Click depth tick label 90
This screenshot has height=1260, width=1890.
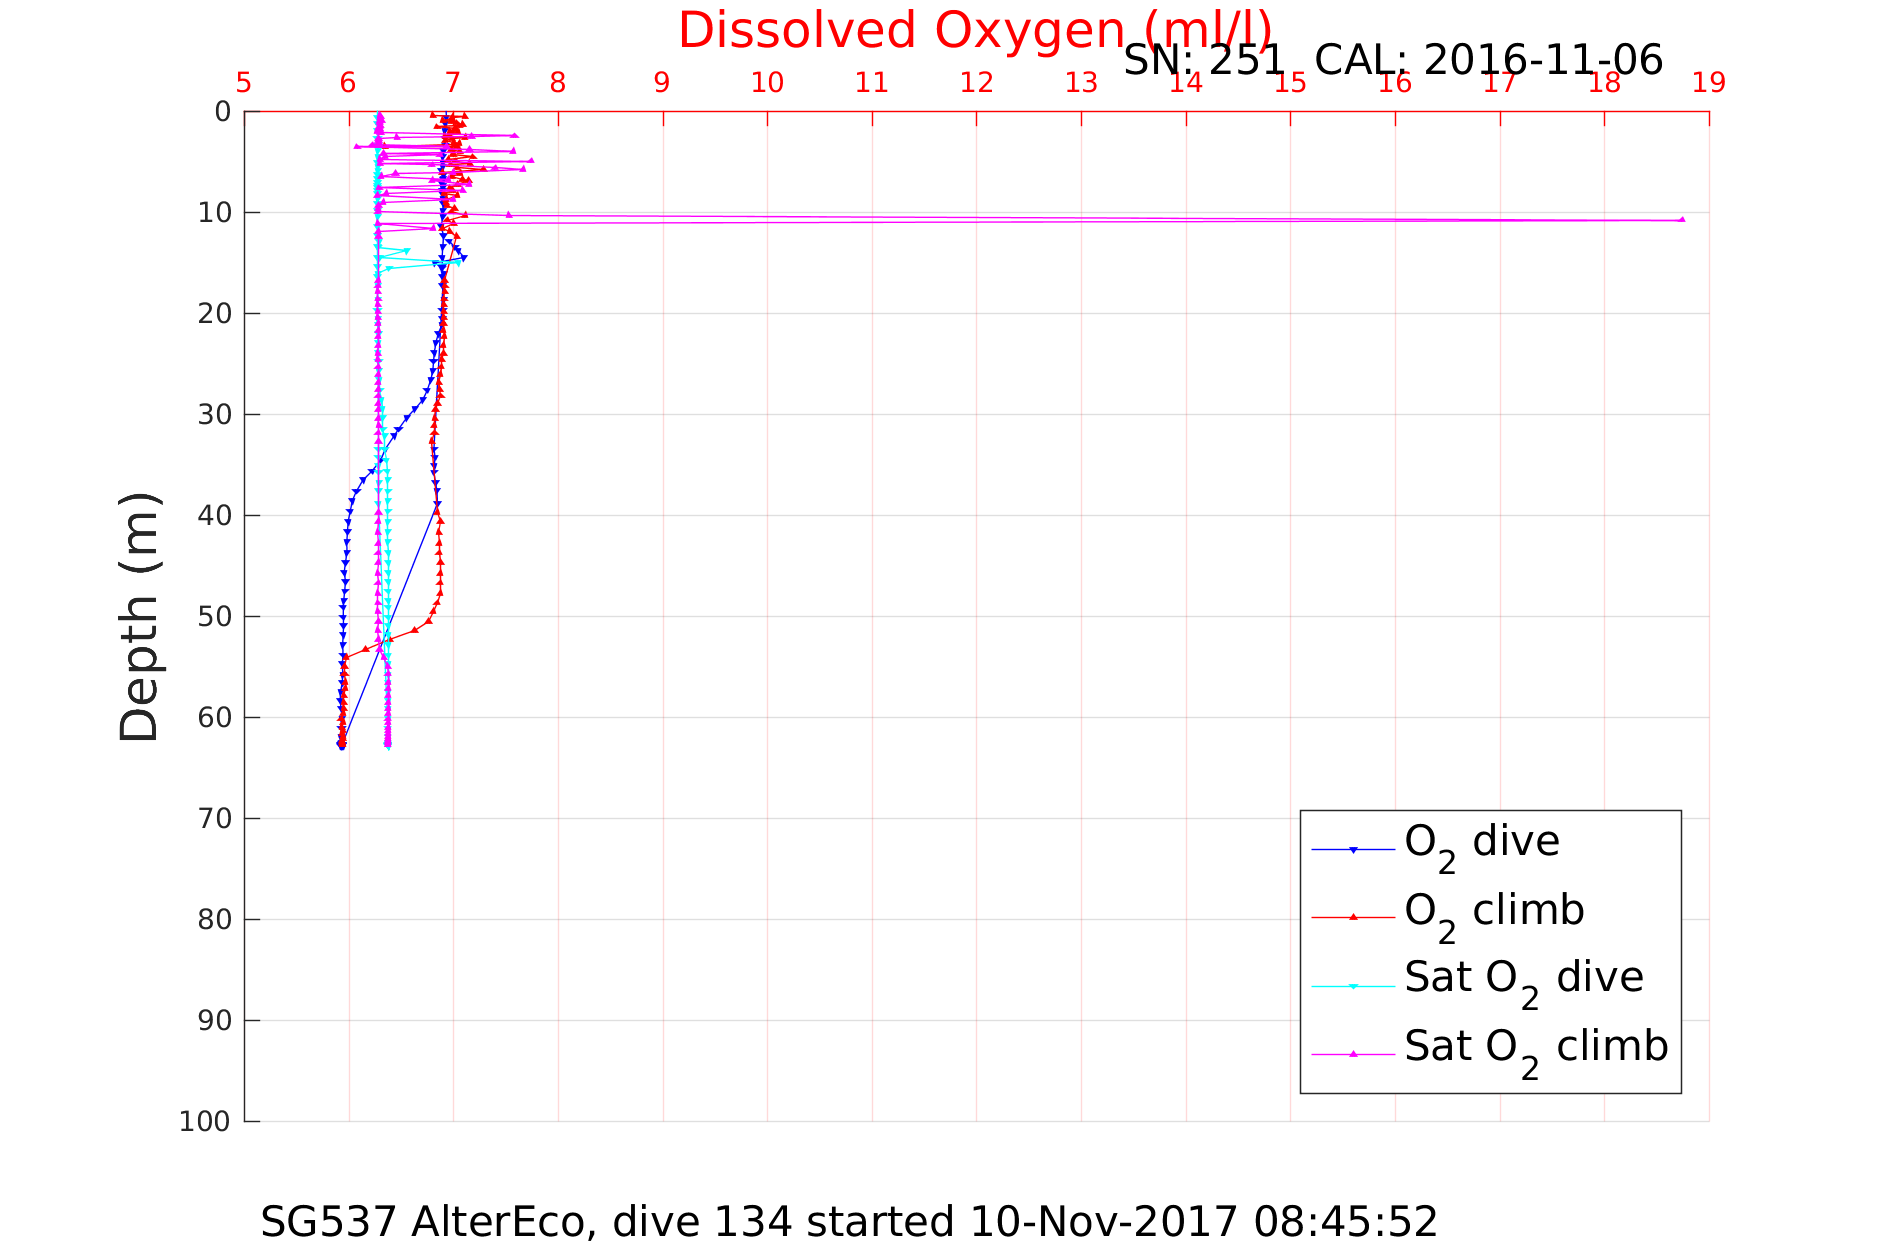click(x=215, y=1021)
